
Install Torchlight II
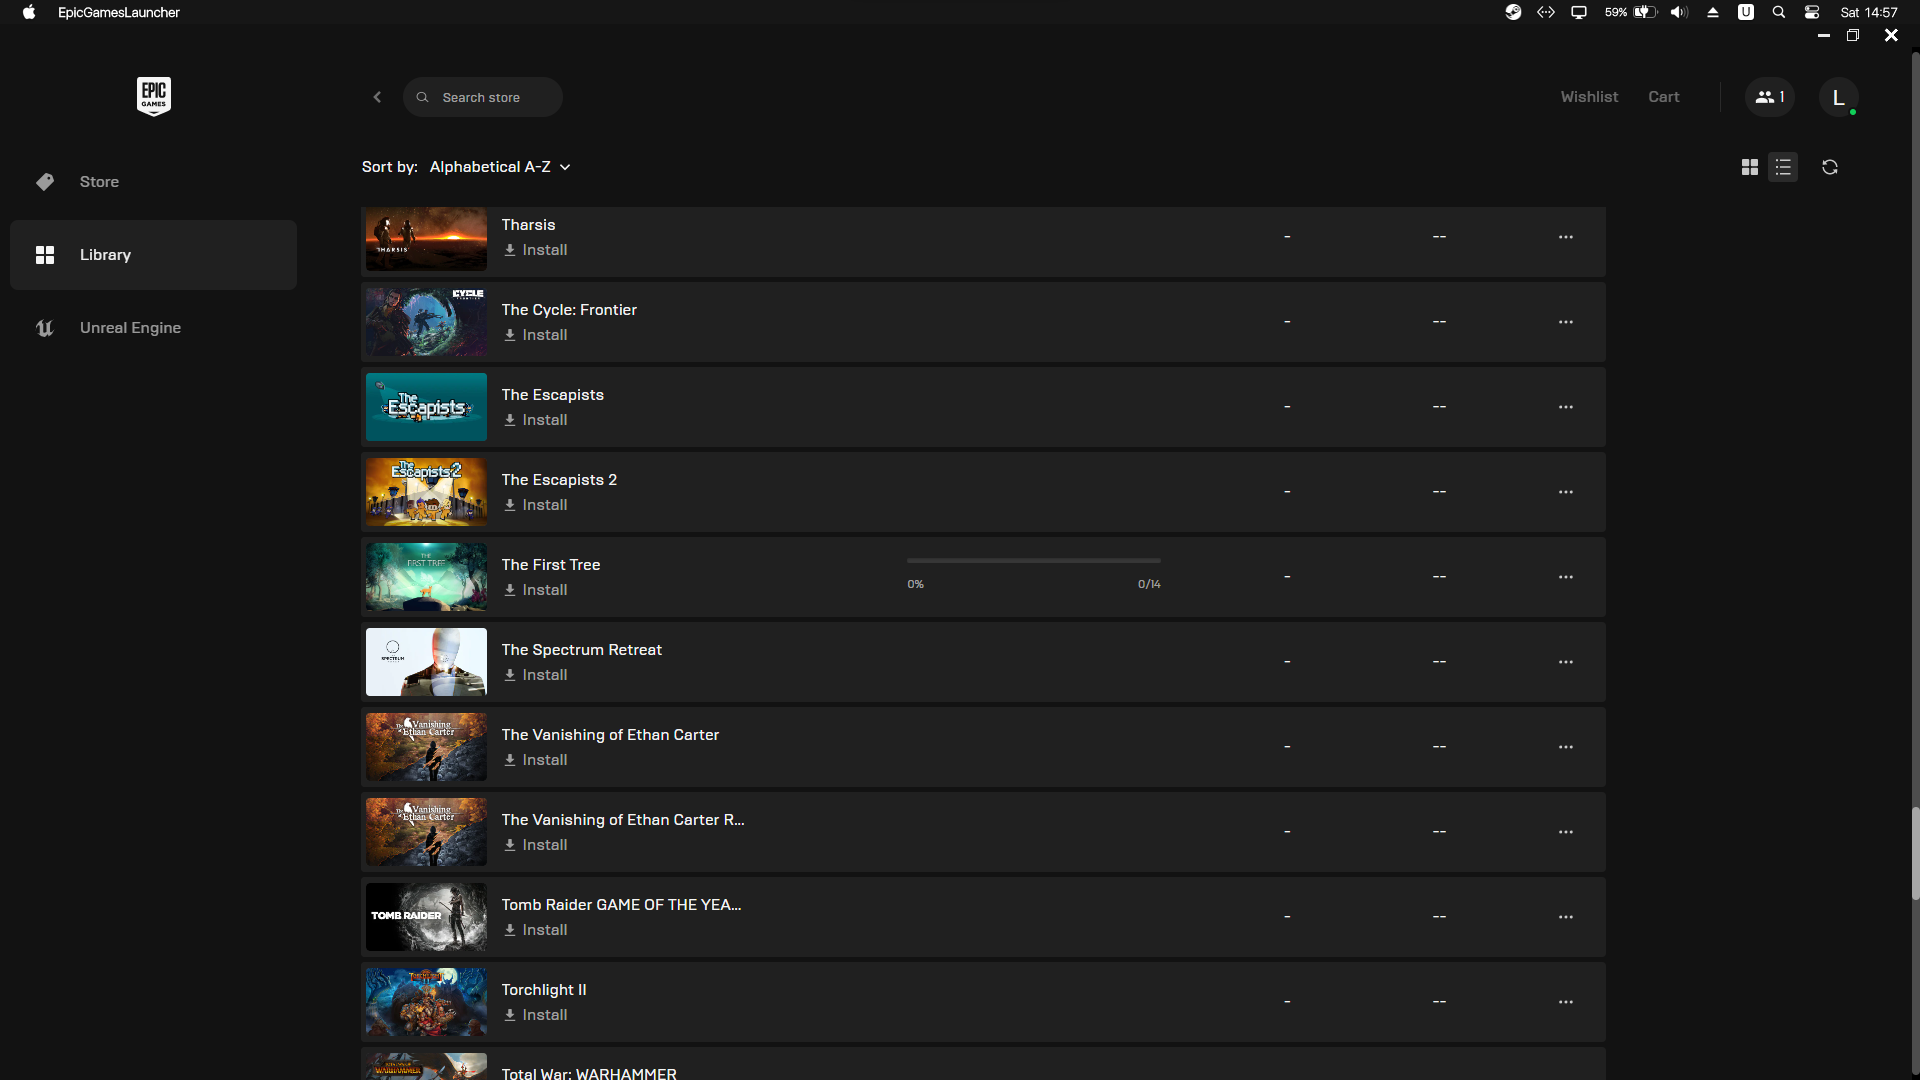(x=536, y=1015)
